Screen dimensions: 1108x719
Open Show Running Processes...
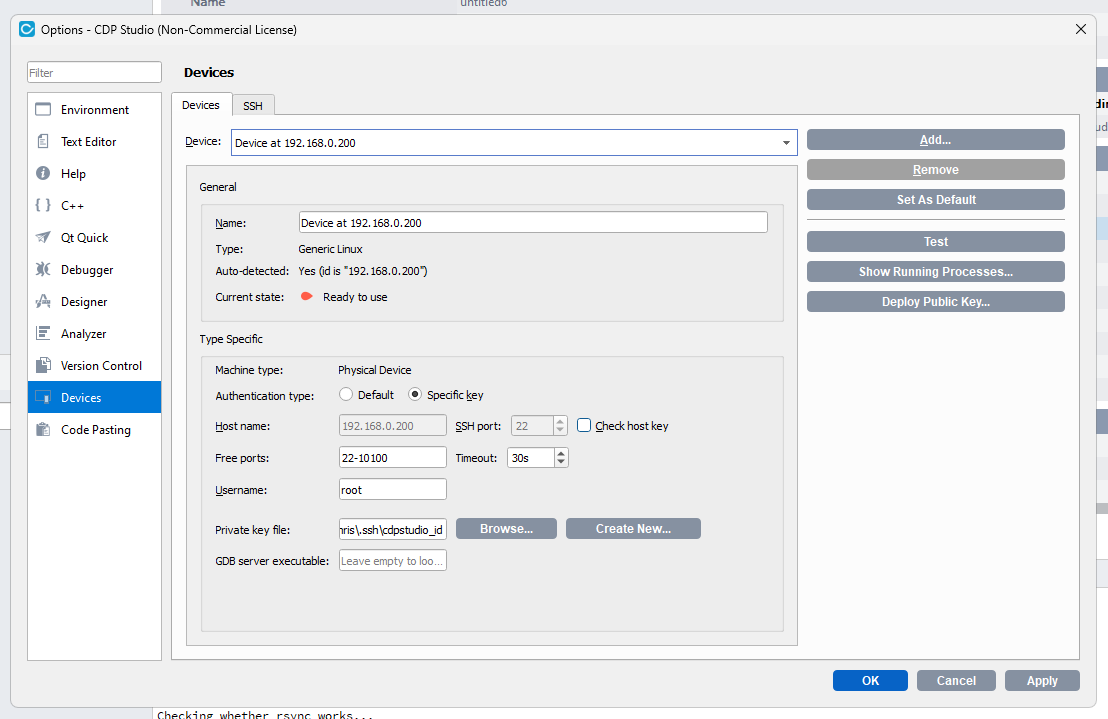pyautogui.click(x=936, y=272)
